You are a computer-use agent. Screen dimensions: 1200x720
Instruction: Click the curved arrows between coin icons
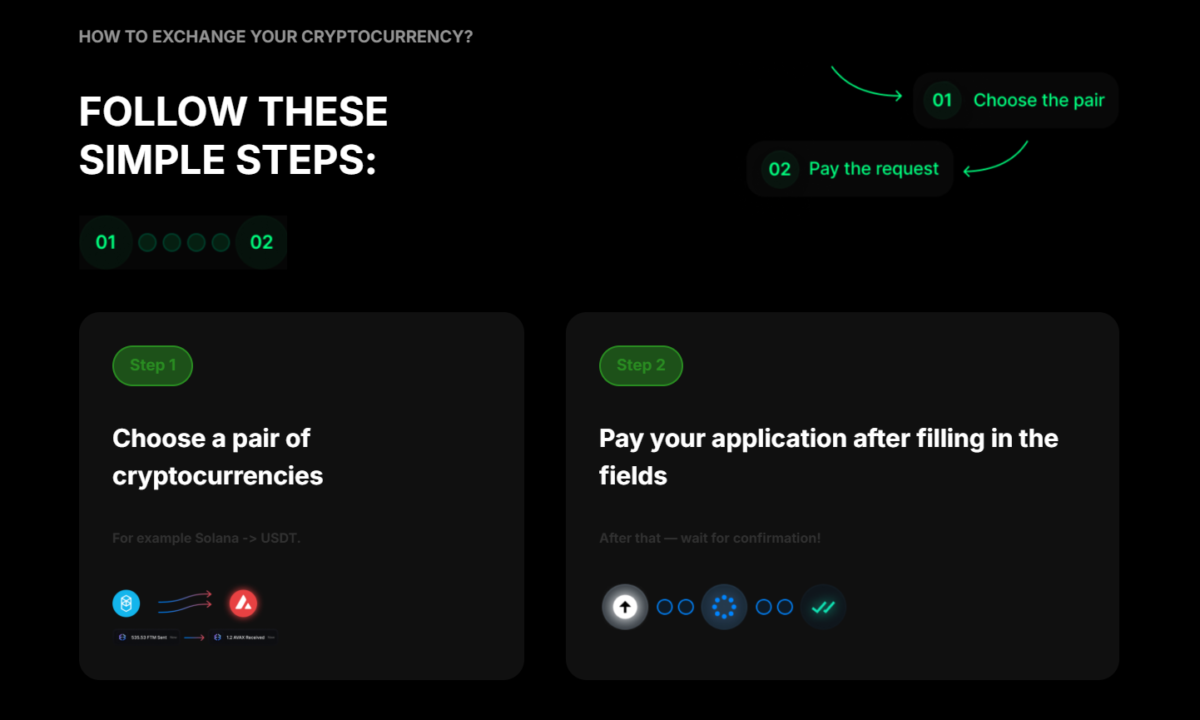pyautogui.click(x=185, y=601)
